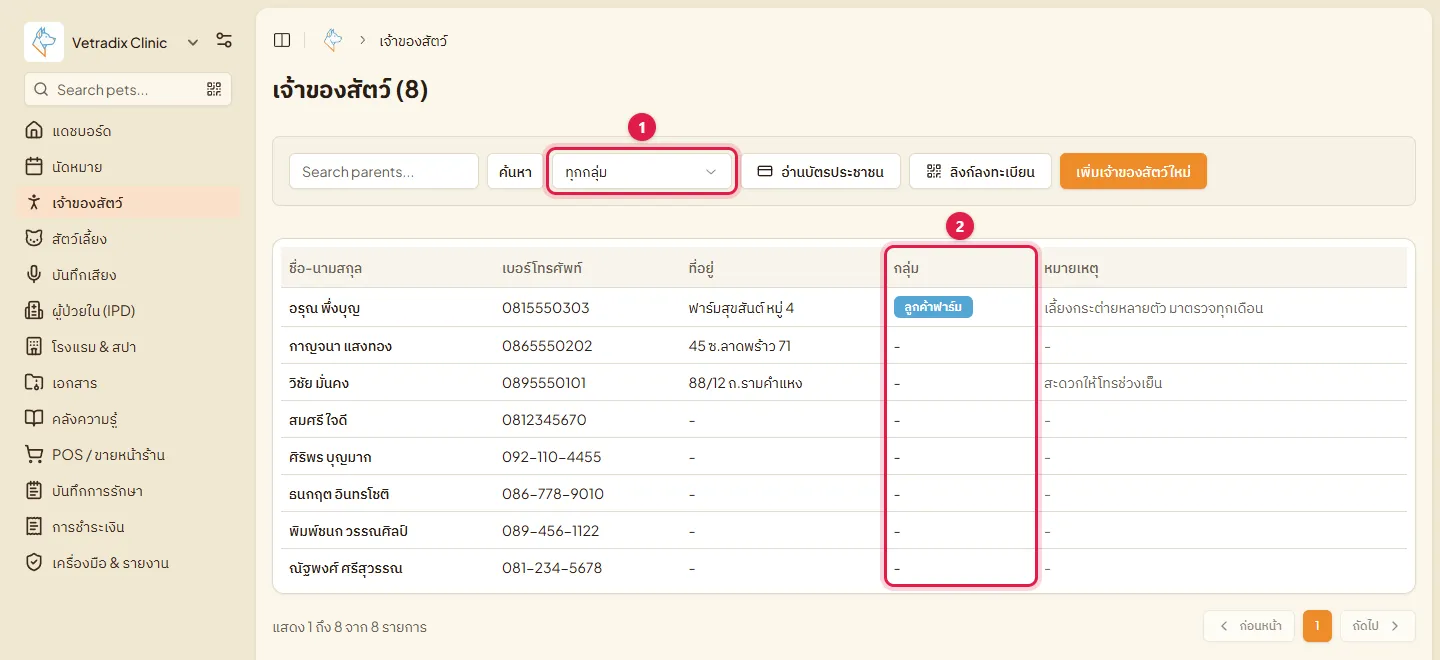
Task: Click phone number 0865550202
Action: [547, 346]
